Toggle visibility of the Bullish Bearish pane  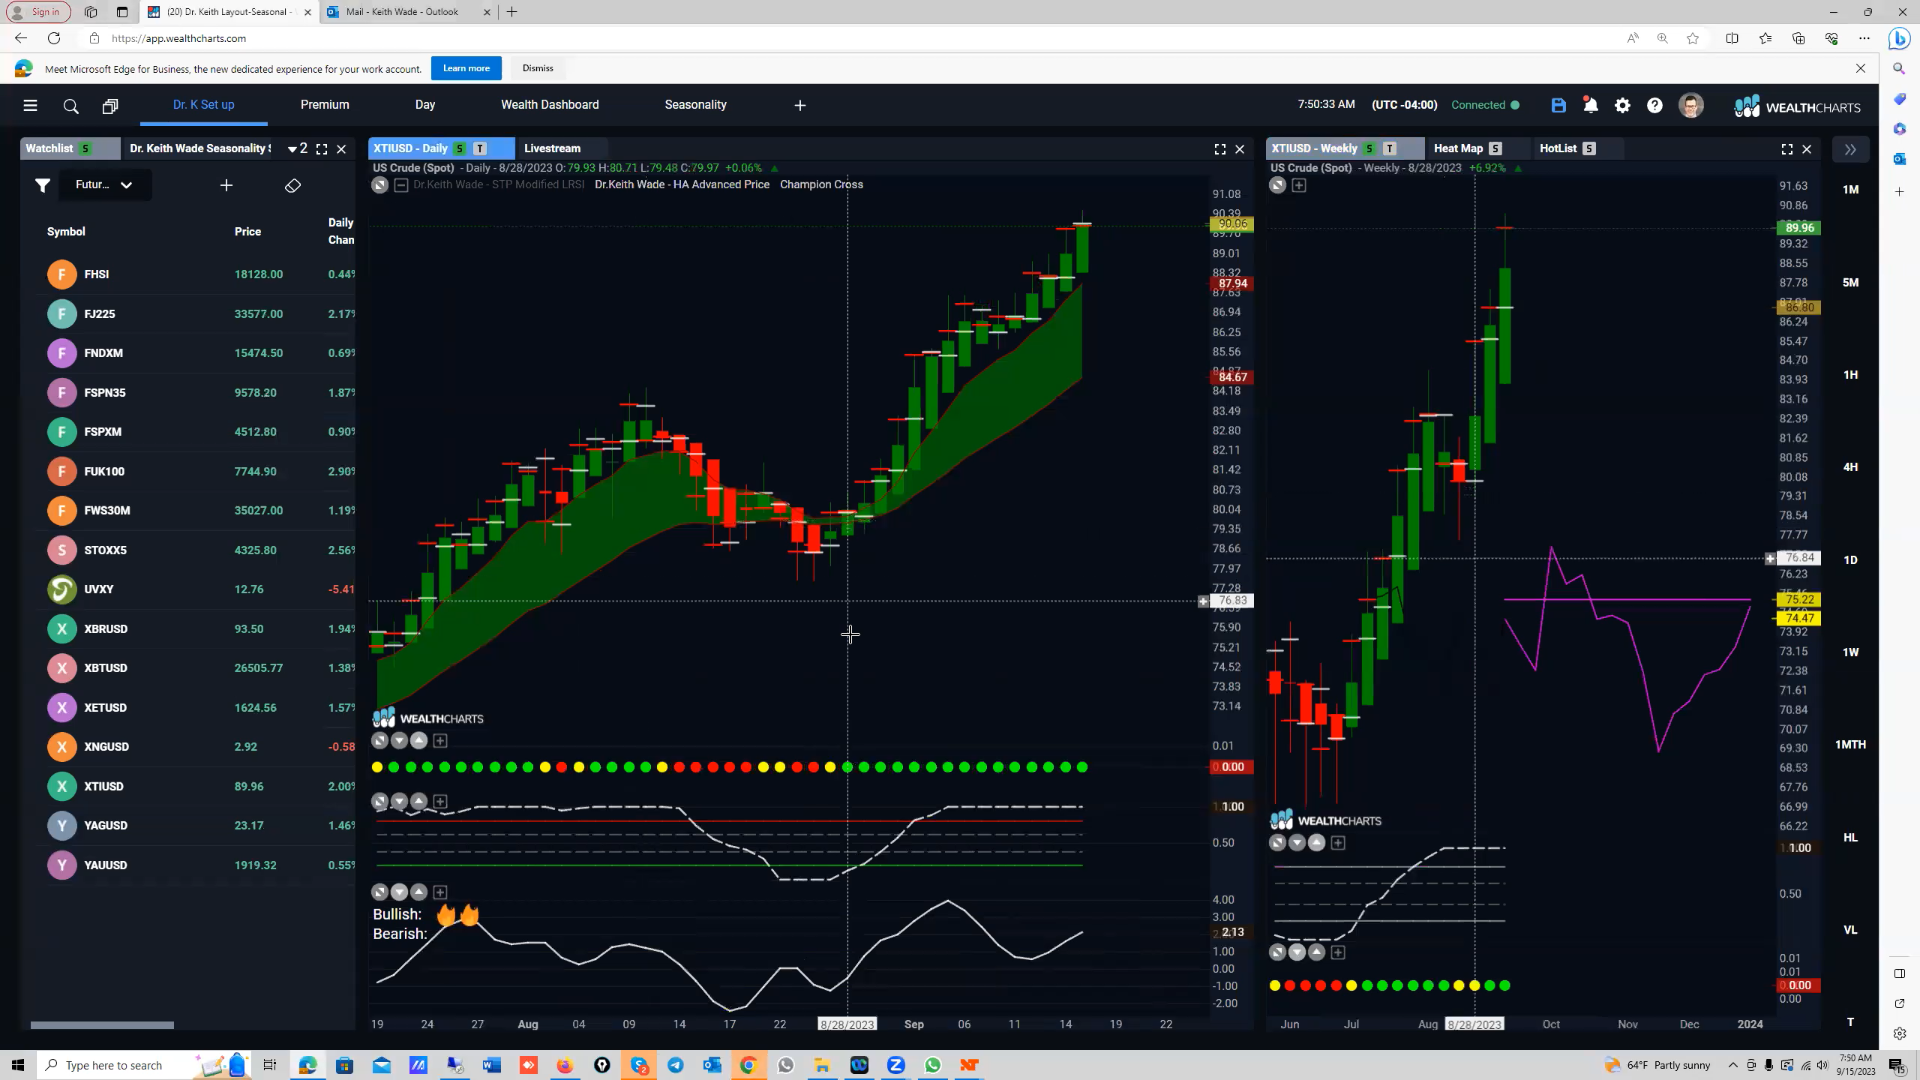pos(379,892)
